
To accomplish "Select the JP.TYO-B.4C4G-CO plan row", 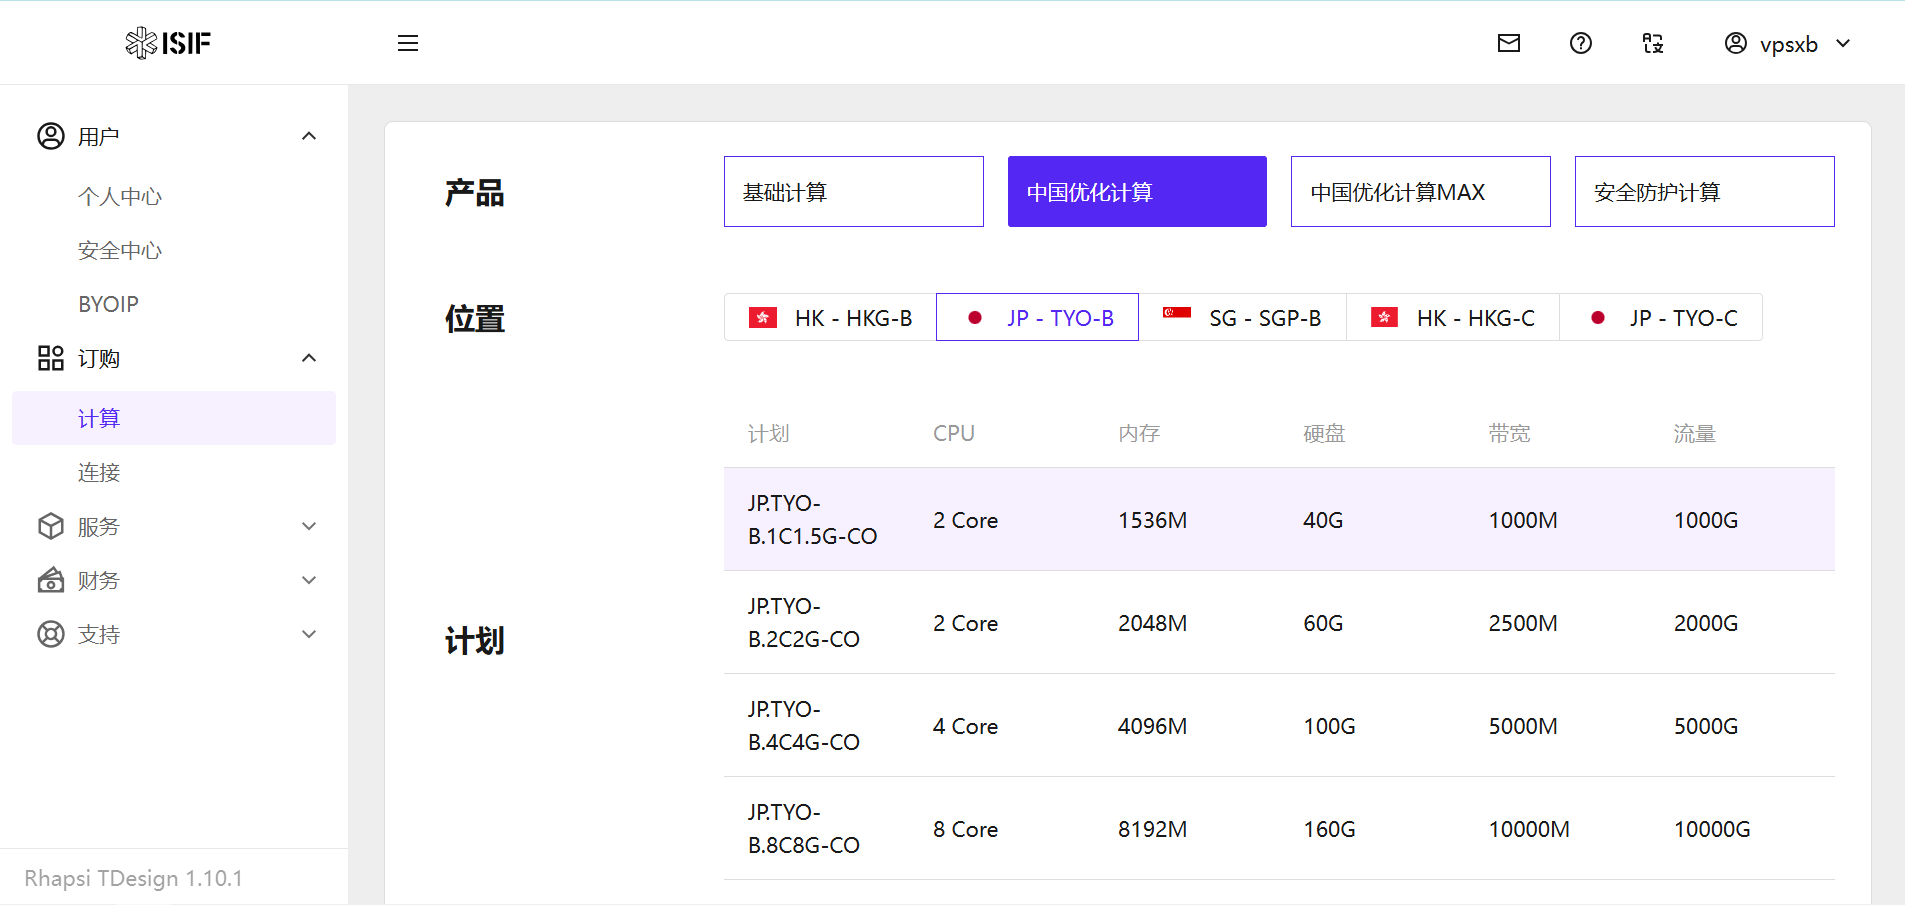I will click(1279, 726).
